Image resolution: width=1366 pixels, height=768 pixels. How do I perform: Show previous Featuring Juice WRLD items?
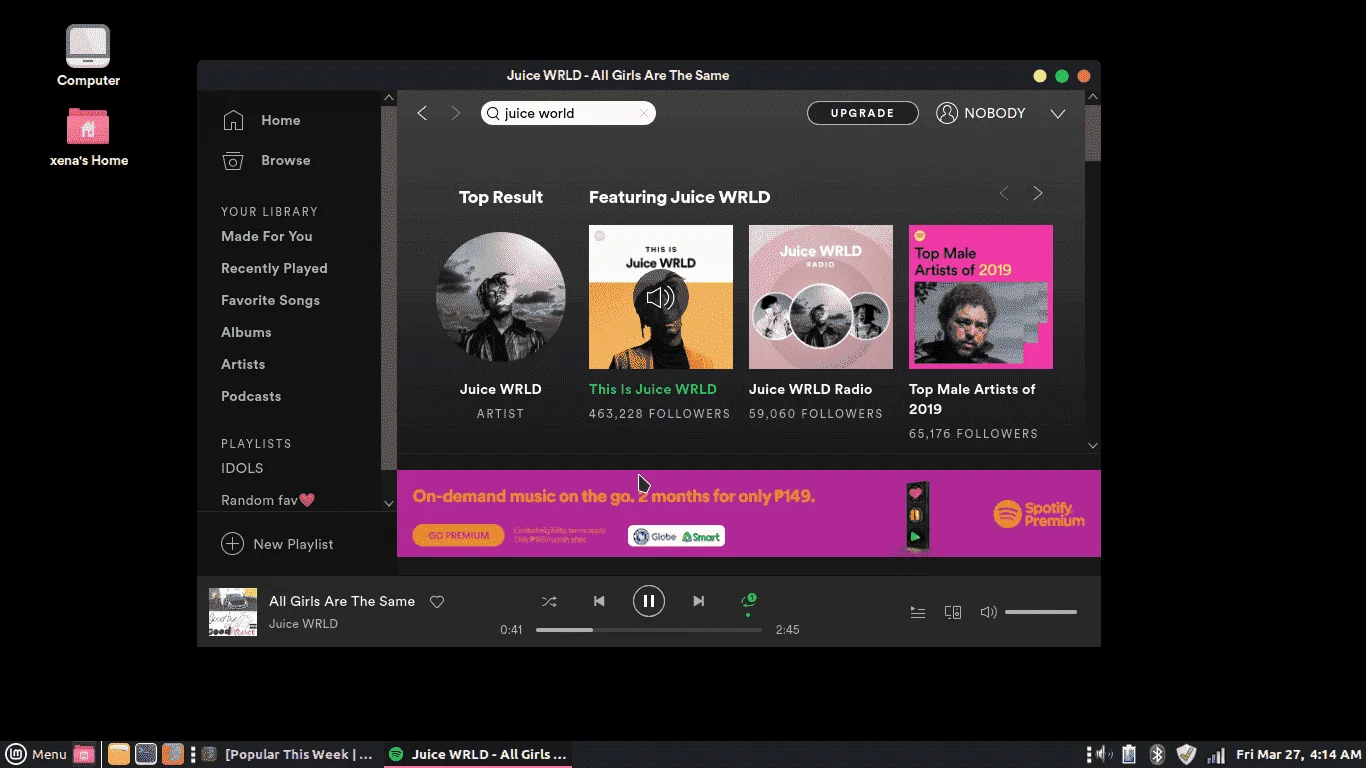(x=1004, y=193)
